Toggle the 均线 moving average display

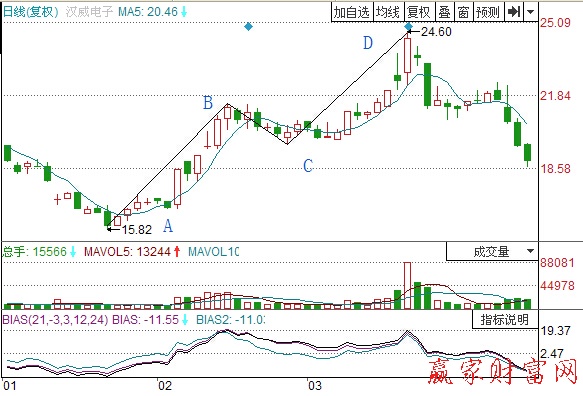coord(387,12)
